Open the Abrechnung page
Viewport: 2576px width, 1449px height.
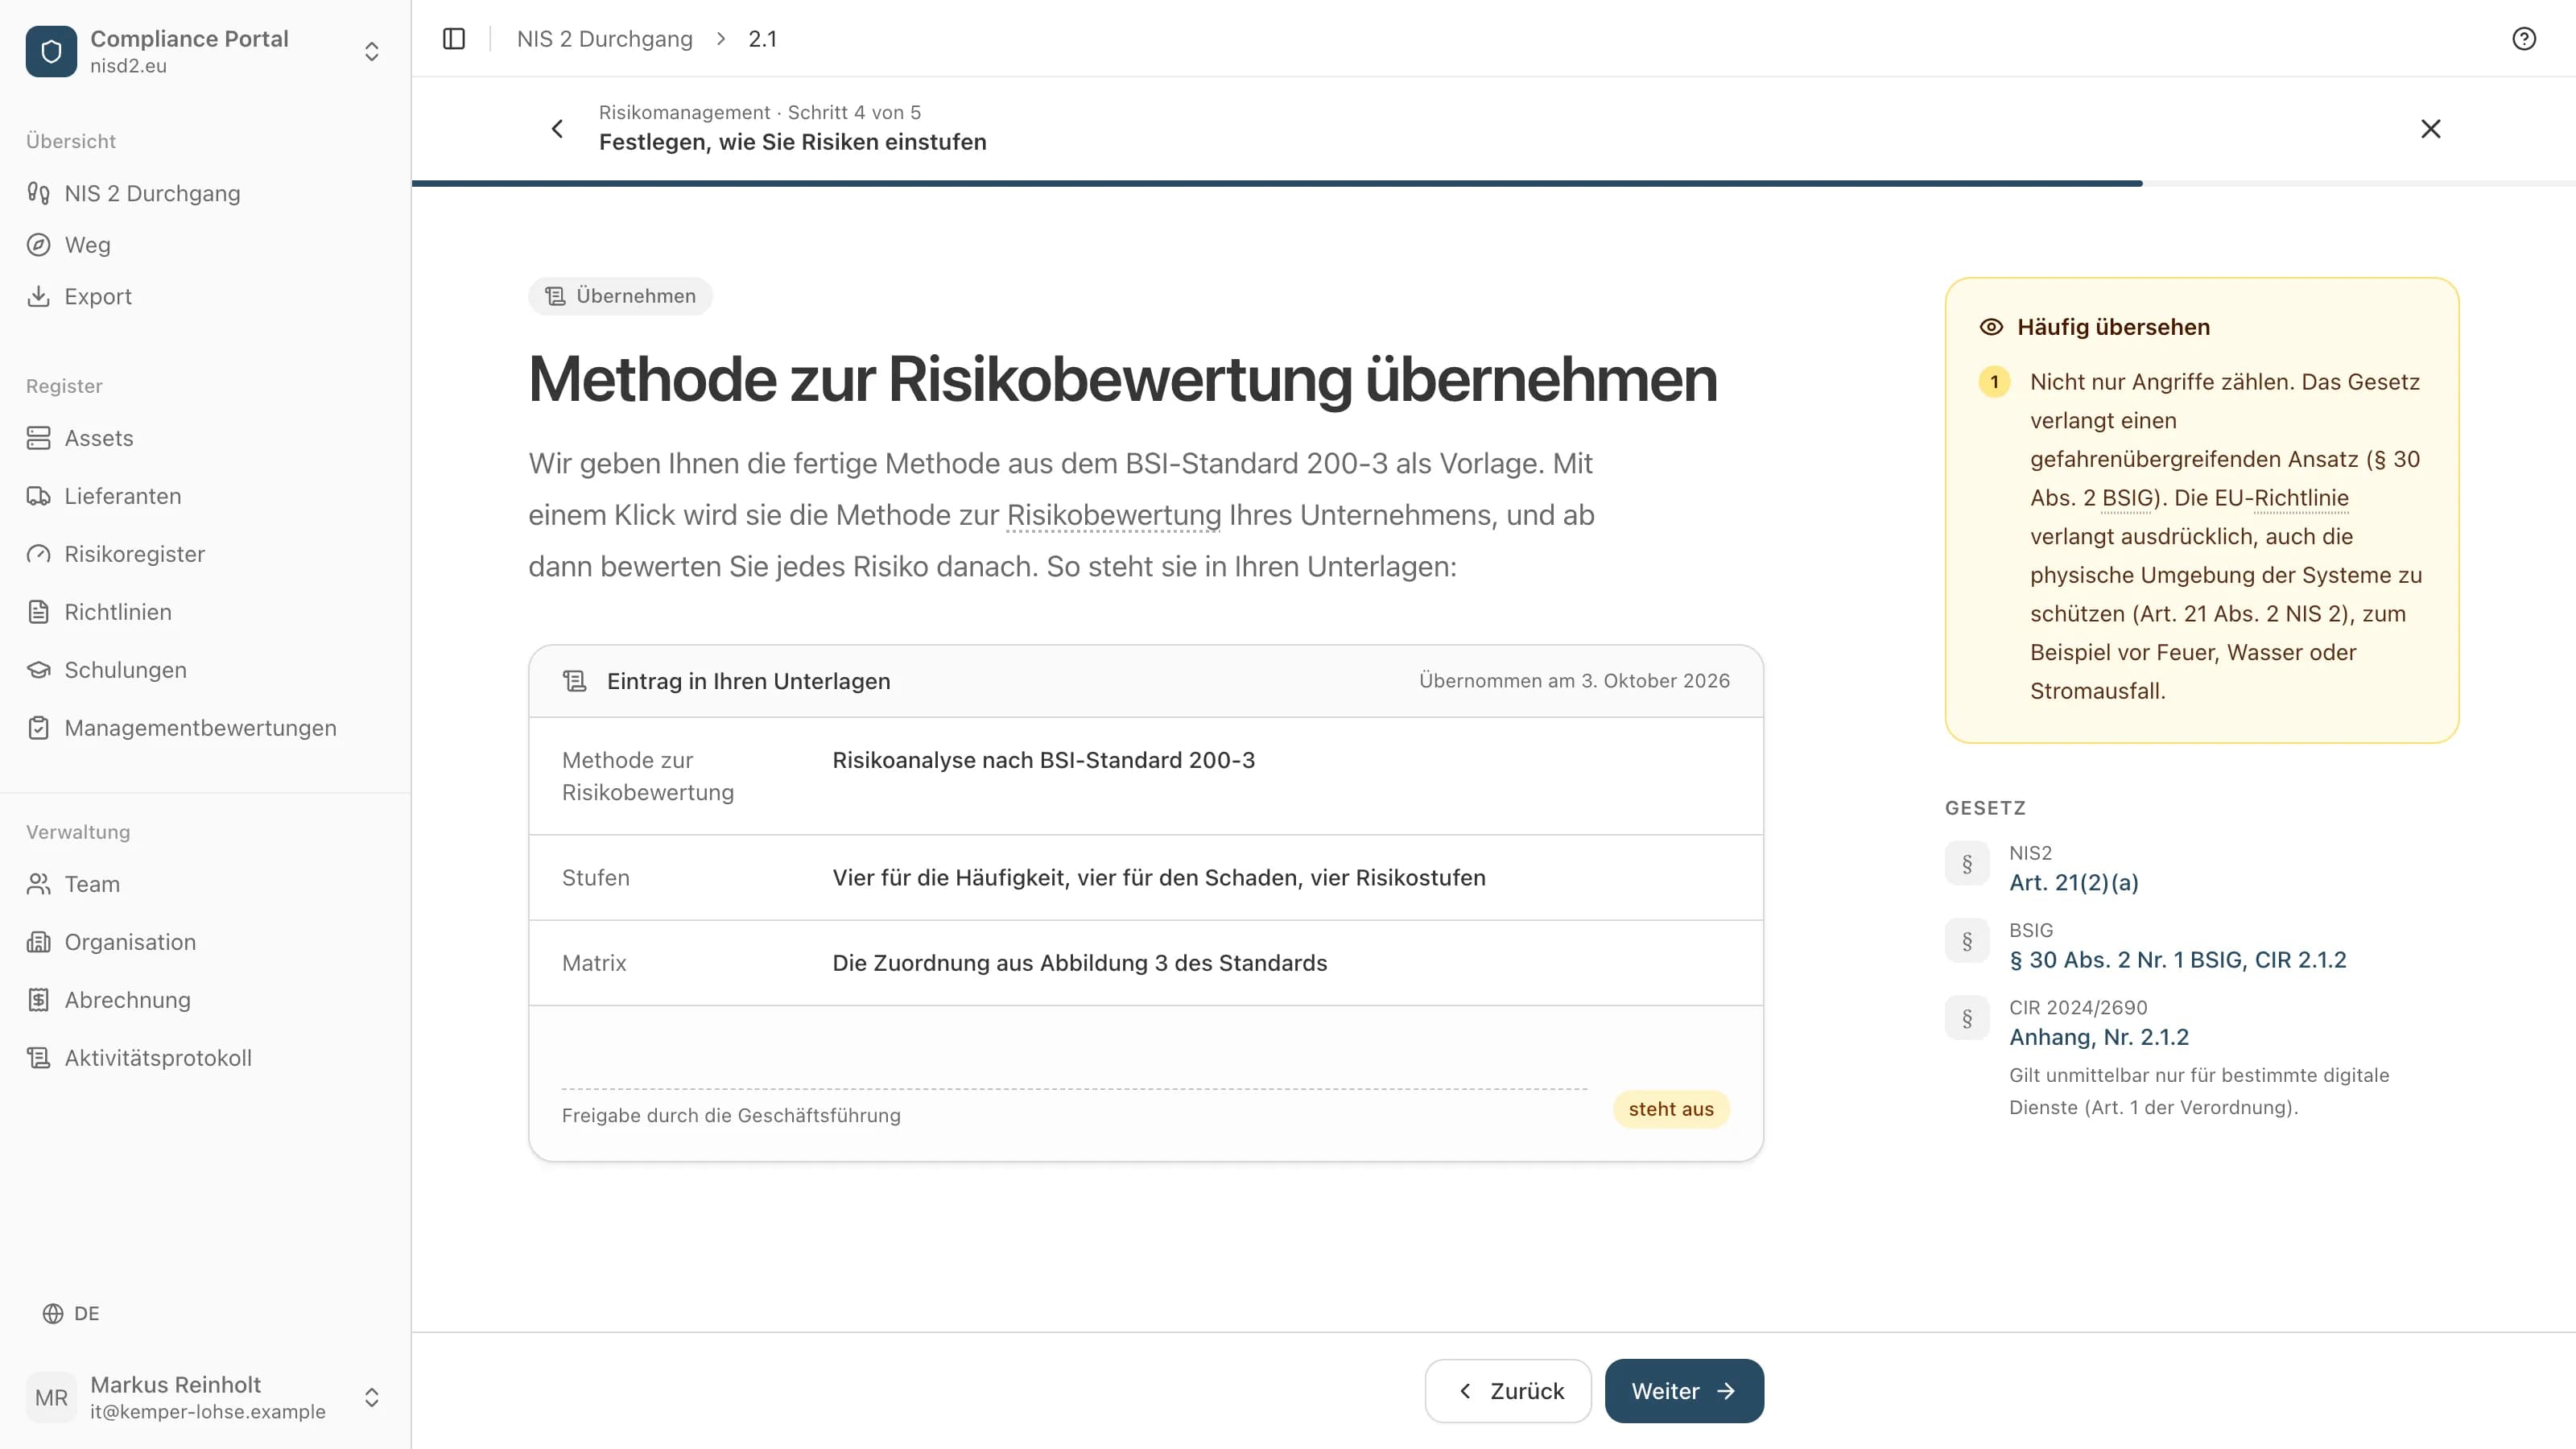coord(128,1000)
